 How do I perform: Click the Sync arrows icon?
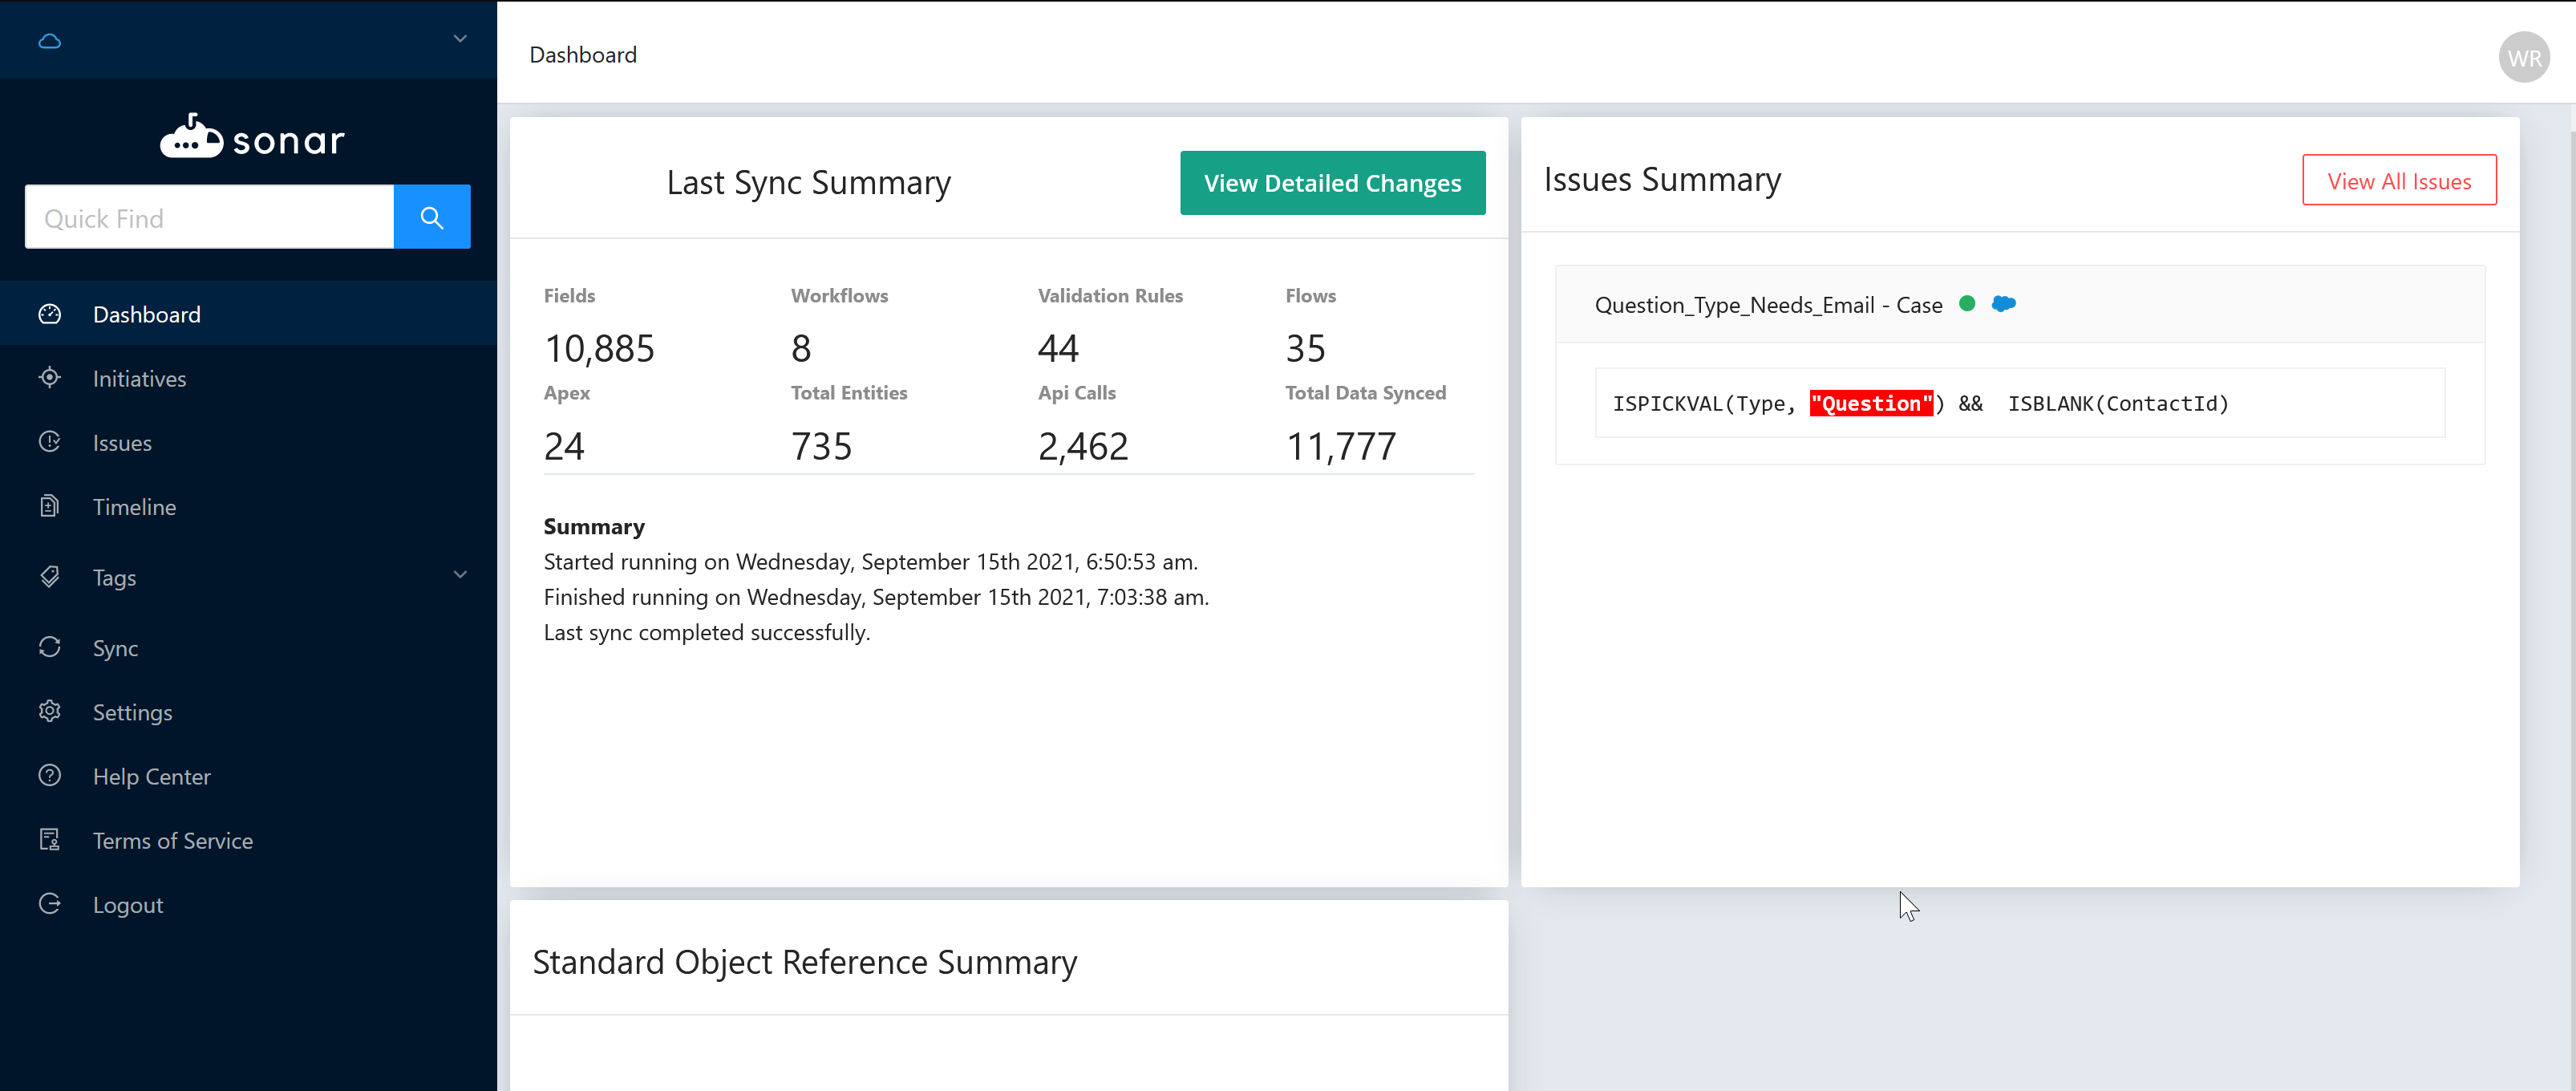tap(50, 647)
